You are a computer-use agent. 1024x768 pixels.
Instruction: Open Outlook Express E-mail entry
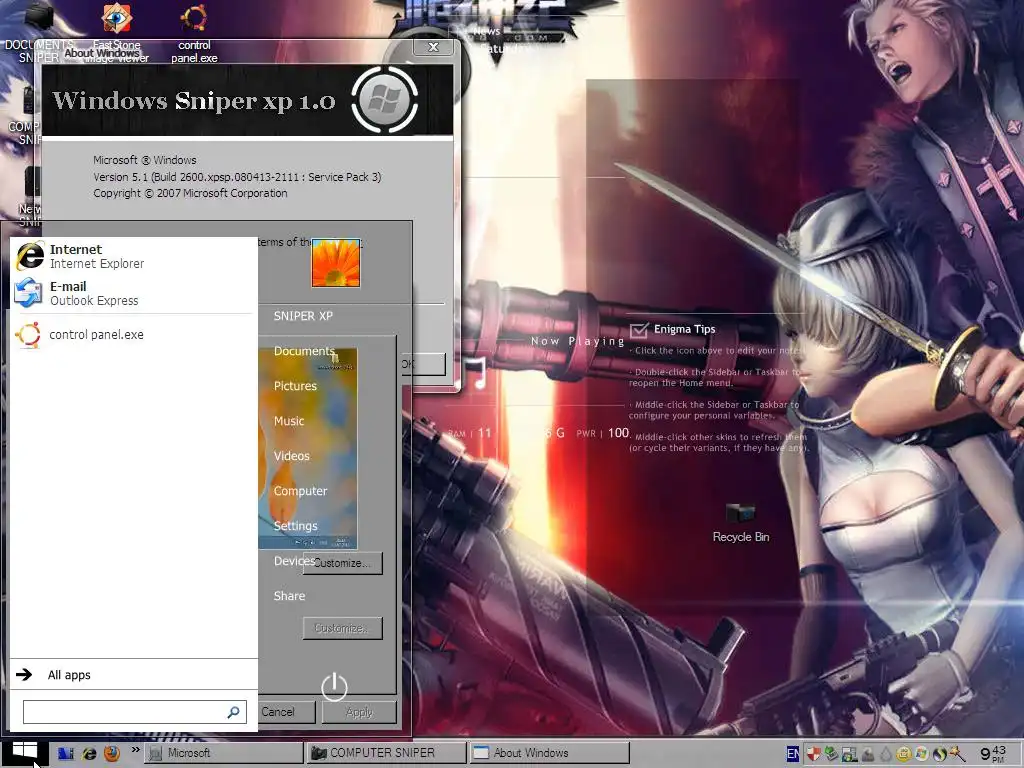point(134,293)
